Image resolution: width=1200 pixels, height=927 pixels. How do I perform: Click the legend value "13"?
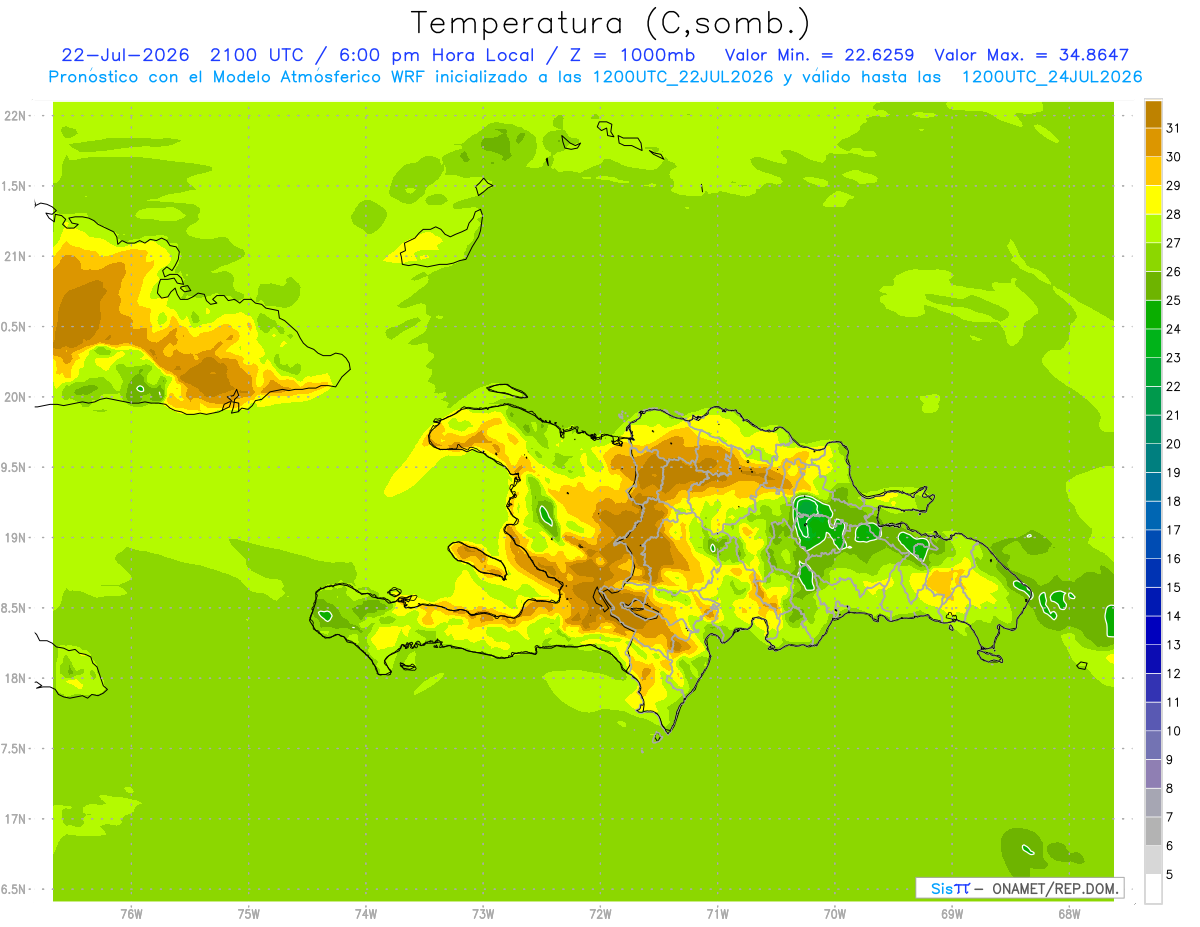click(1173, 645)
